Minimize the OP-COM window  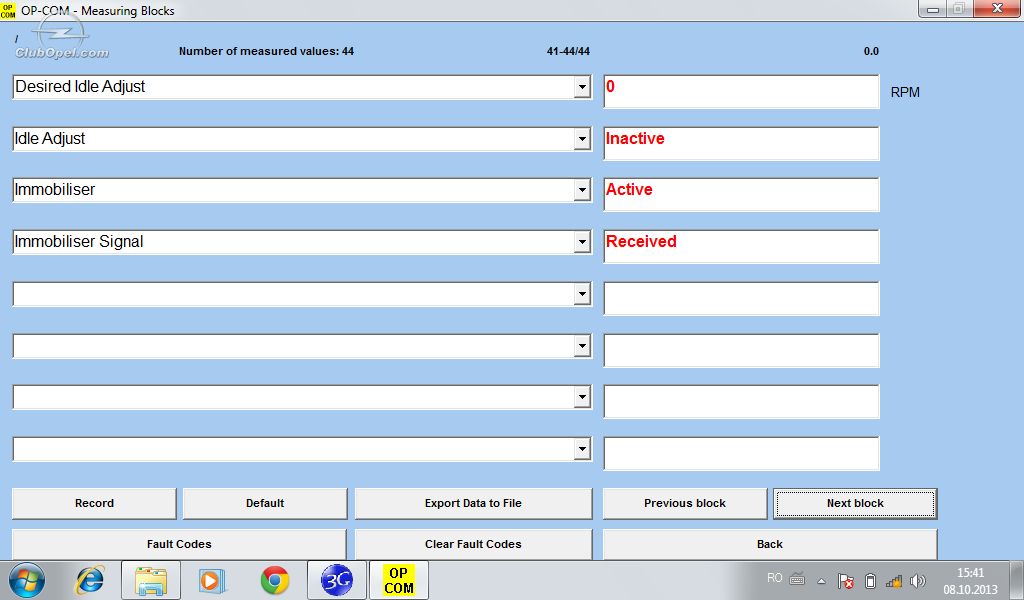pos(933,9)
